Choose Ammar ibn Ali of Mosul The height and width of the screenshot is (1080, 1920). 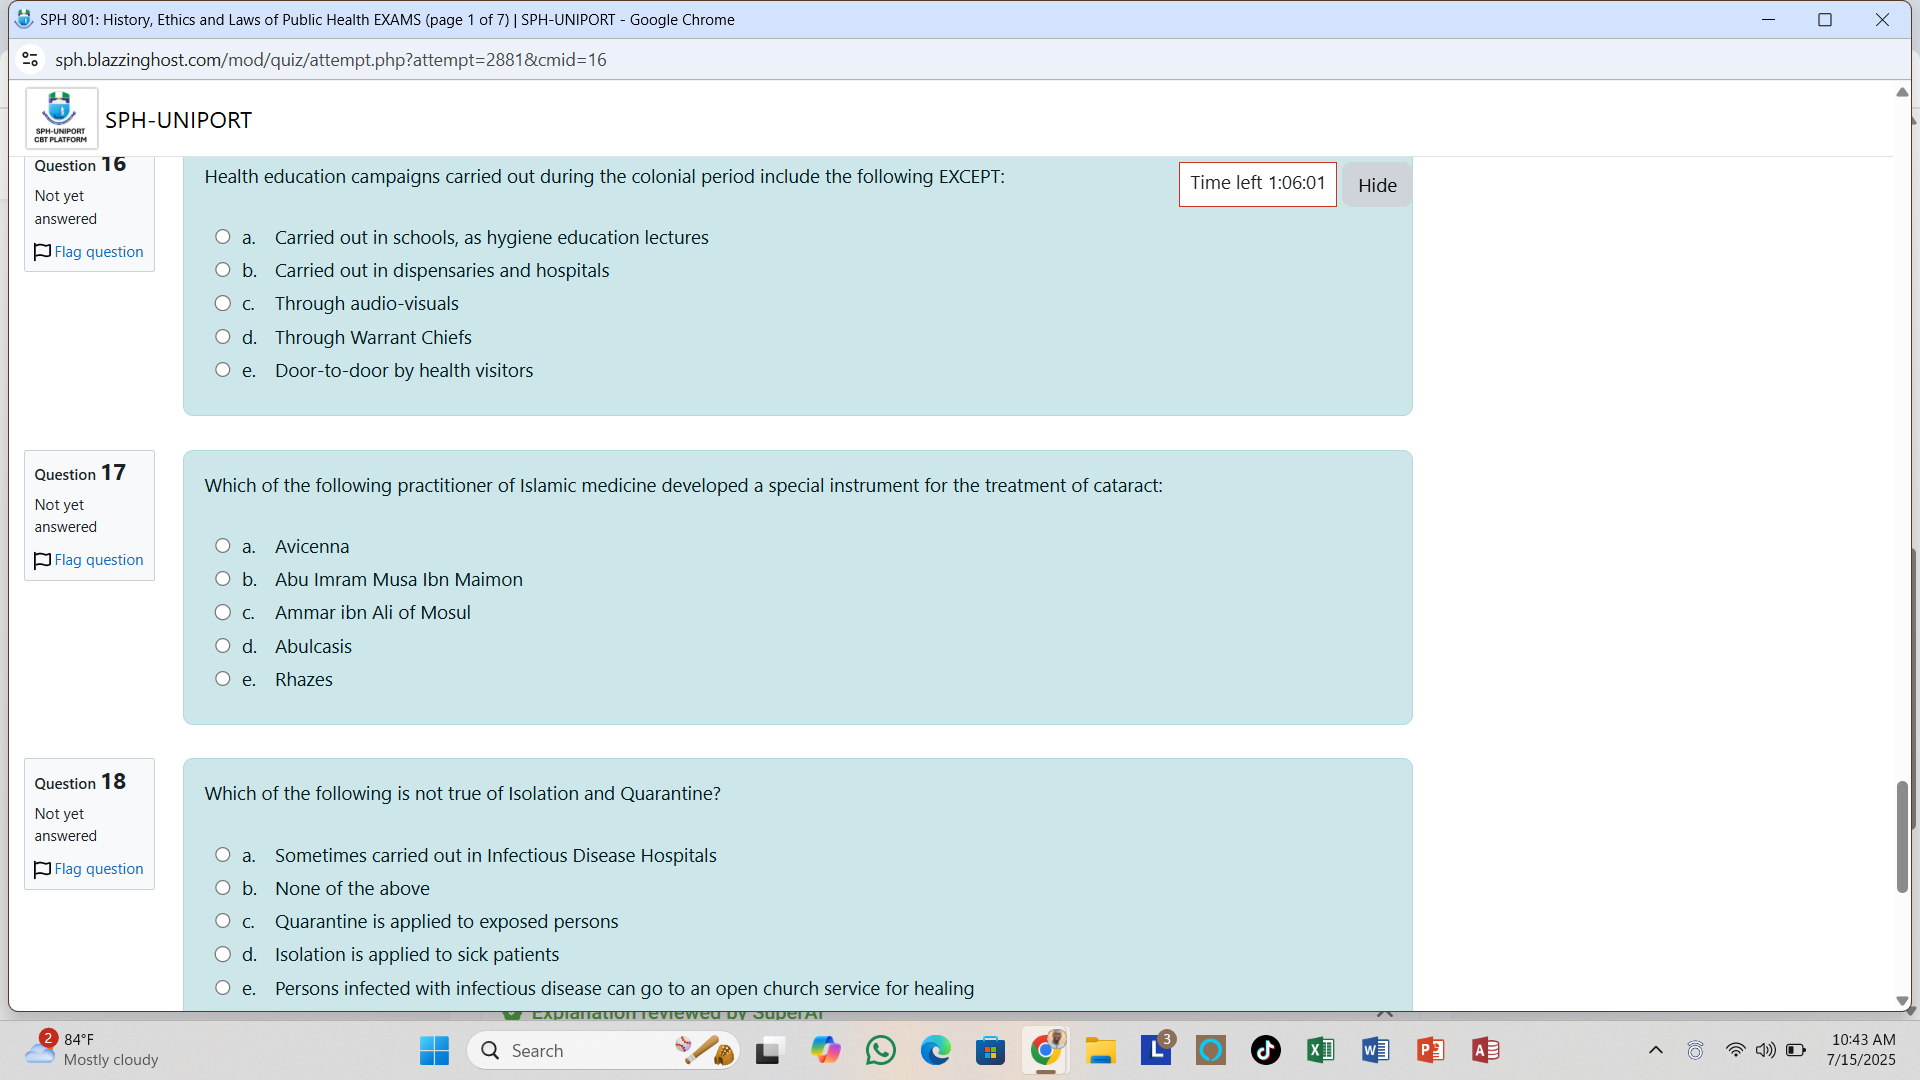[x=223, y=612]
